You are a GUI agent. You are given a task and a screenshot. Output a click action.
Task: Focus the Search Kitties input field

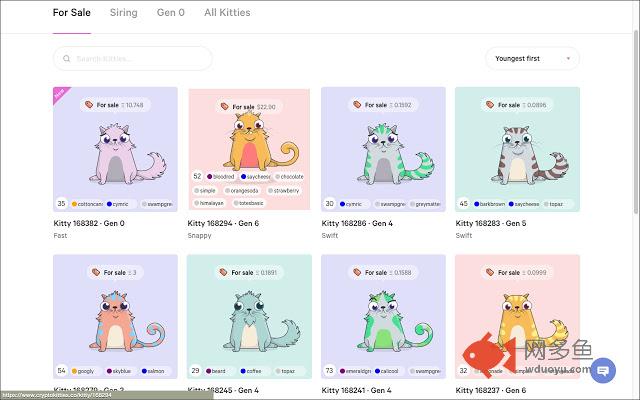[133, 58]
